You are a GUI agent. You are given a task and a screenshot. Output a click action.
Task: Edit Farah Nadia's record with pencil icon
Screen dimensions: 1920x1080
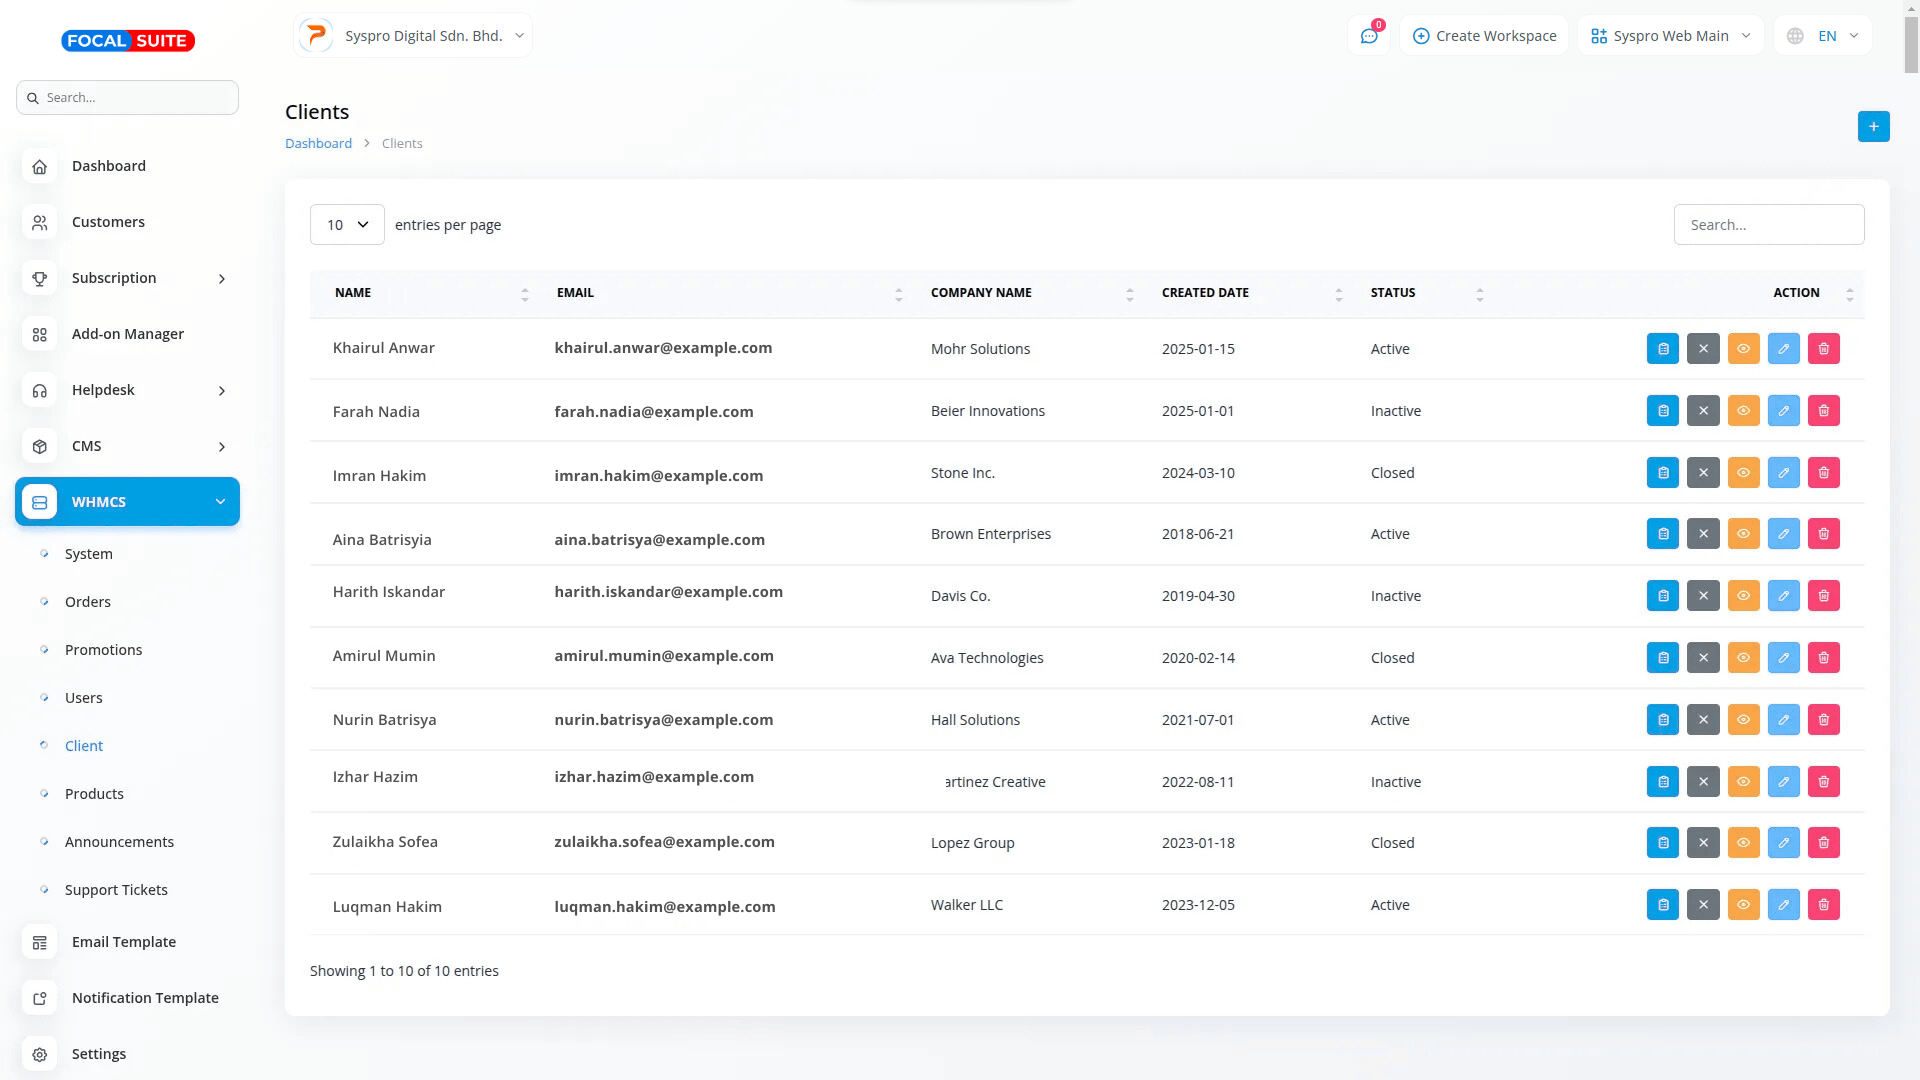point(1783,411)
